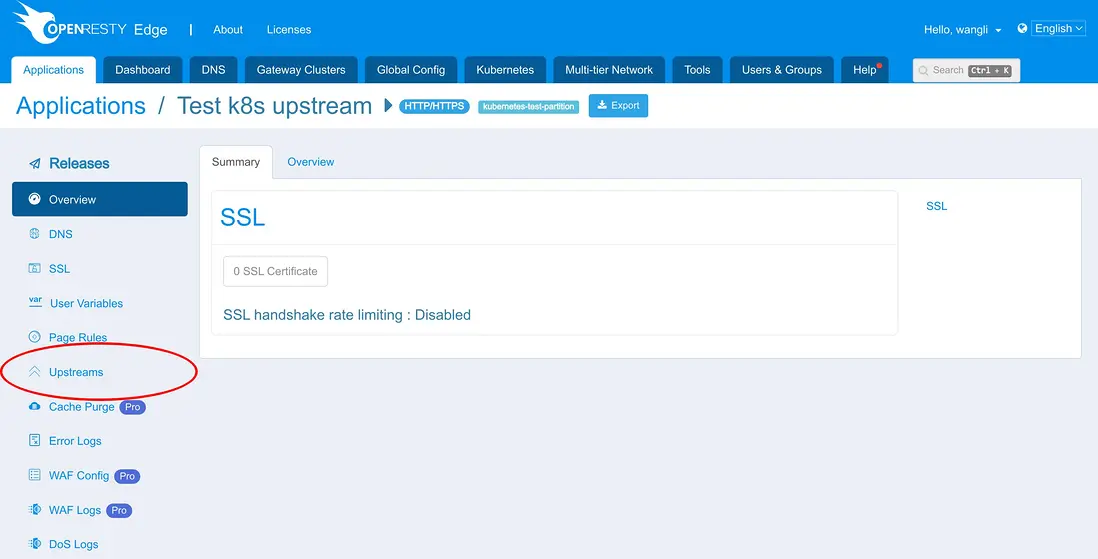Viewport: 1098px width, 559px height.
Task: Open the Applications top navigation tab
Action: tap(54, 70)
